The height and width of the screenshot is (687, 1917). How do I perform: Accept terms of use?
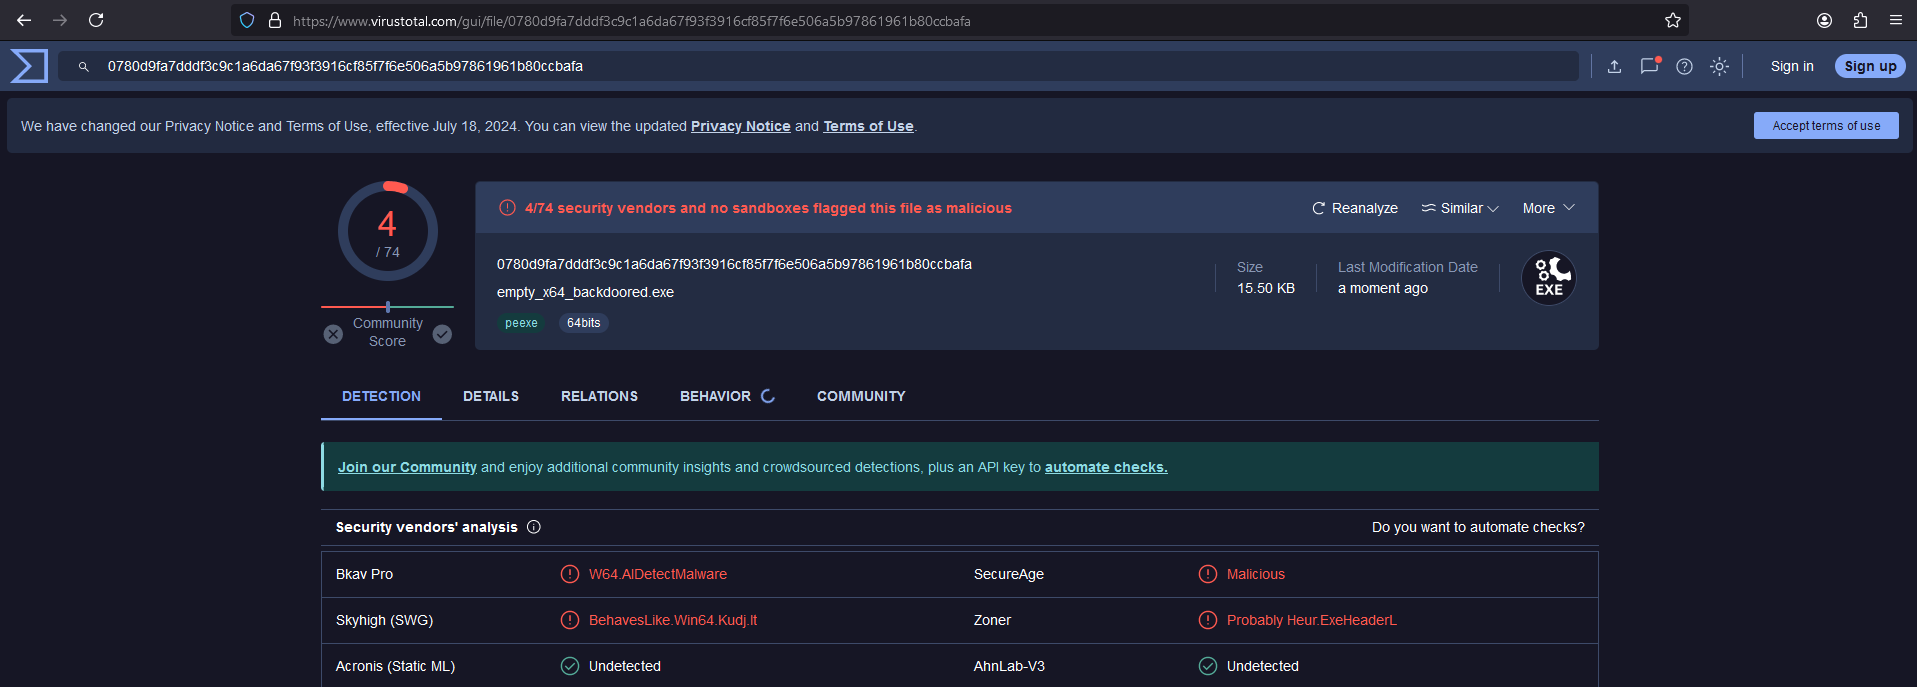[x=1826, y=125]
